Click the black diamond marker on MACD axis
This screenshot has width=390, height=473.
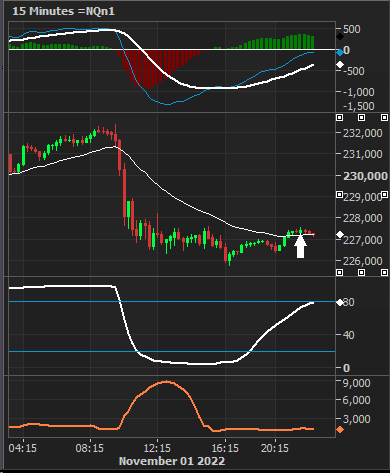click(340, 37)
